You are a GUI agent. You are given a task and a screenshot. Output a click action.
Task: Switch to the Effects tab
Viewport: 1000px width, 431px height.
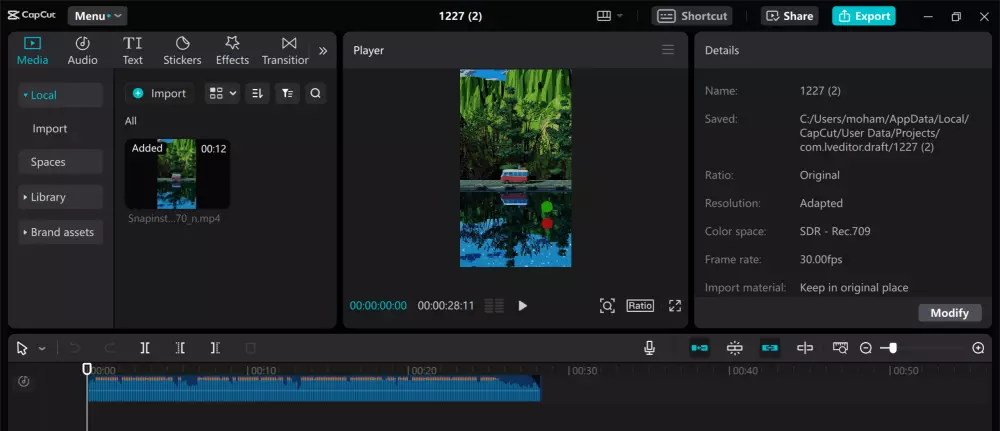pos(232,51)
